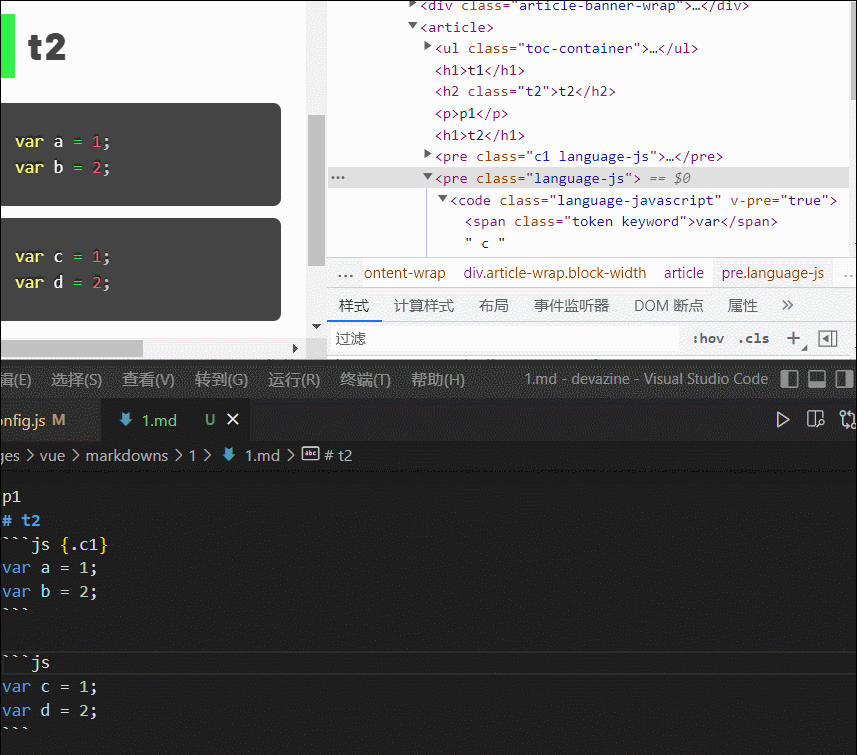Image resolution: width=857 pixels, height=755 pixels.
Task: Toggle the VS Code secondary sidebar layout icon
Action: tap(844, 379)
